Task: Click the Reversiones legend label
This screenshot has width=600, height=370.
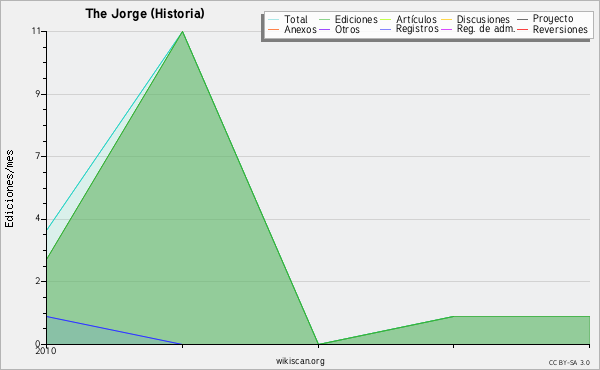Action: click(560, 29)
